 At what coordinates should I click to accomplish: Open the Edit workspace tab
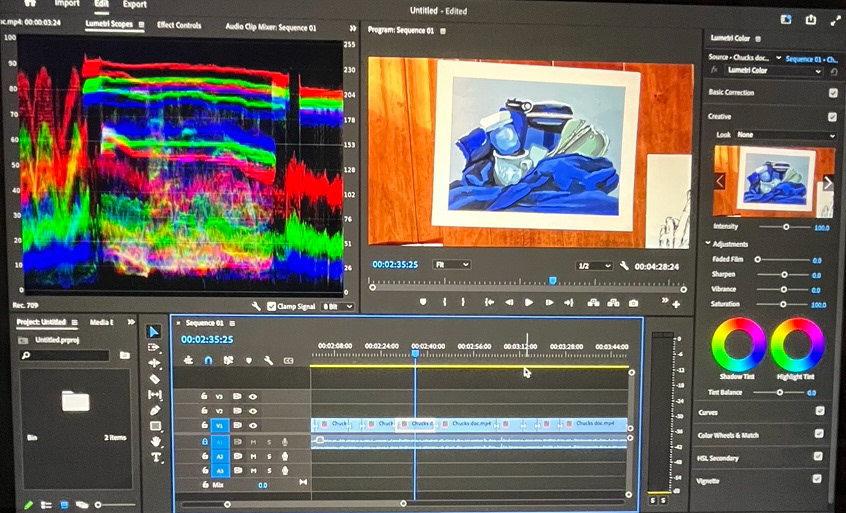[101, 4]
